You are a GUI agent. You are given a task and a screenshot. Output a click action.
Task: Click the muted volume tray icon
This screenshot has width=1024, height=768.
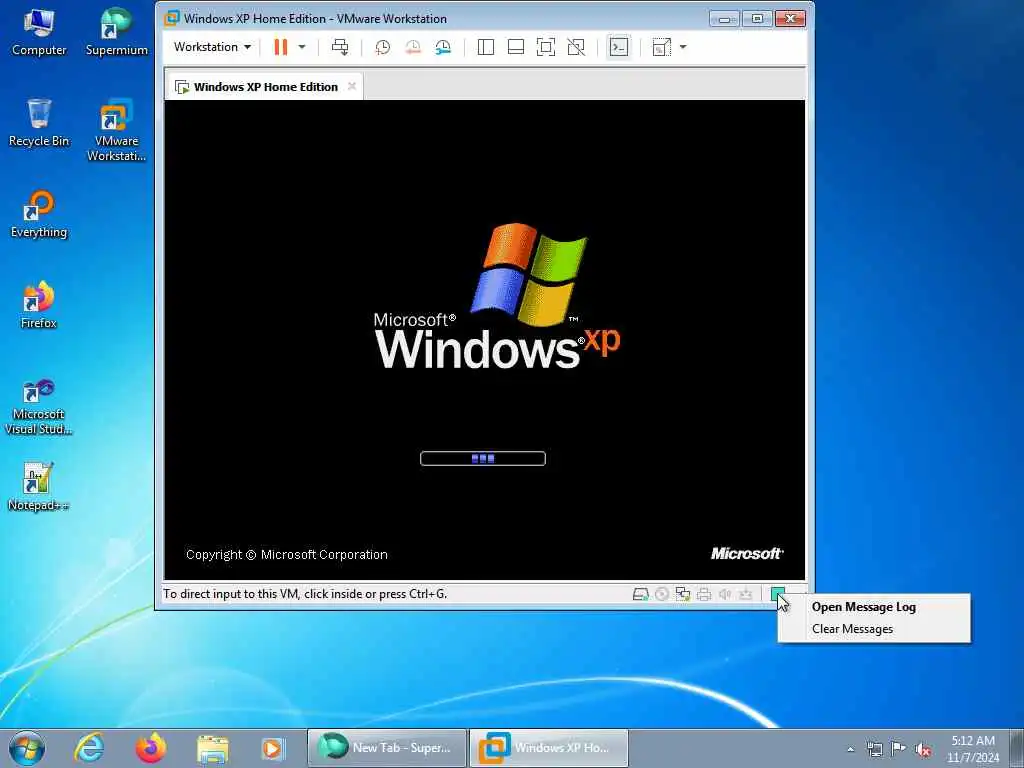pos(923,749)
